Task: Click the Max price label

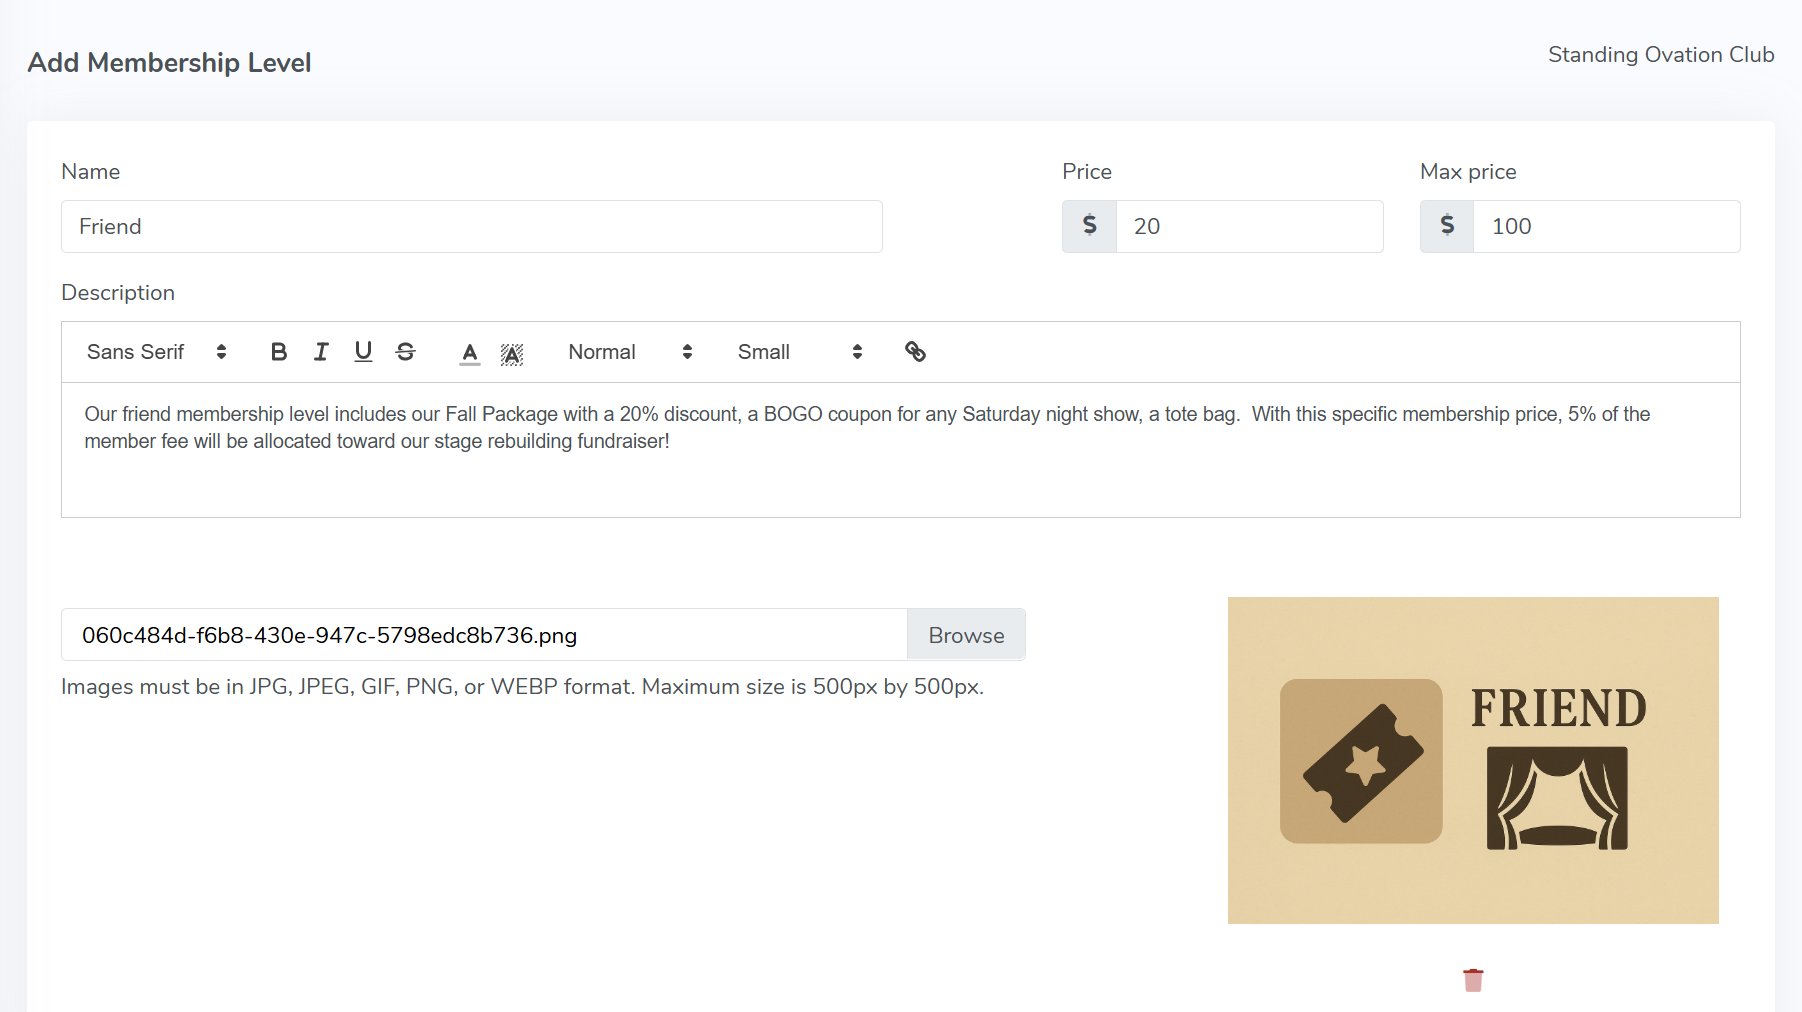Action: (x=1468, y=172)
